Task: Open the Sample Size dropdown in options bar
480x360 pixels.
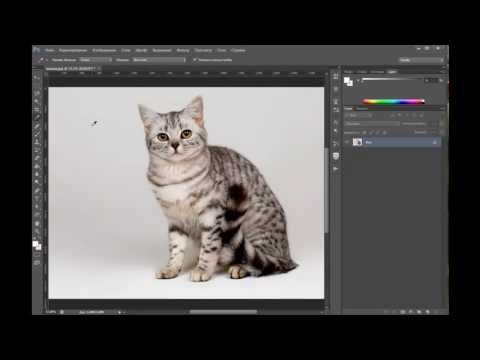Action: [95, 60]
